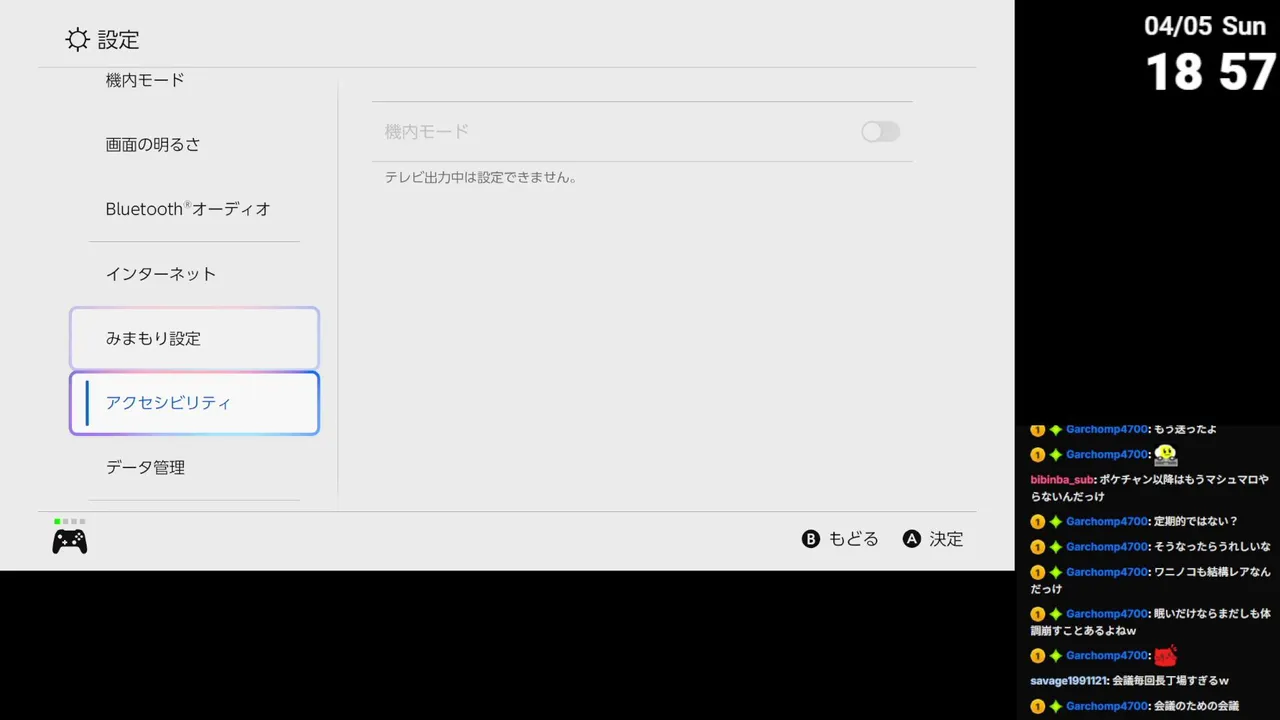The image size is (1280, 720).
Task: Click green star badge in the red cat emote row
Action: (x=1055, y=656)
